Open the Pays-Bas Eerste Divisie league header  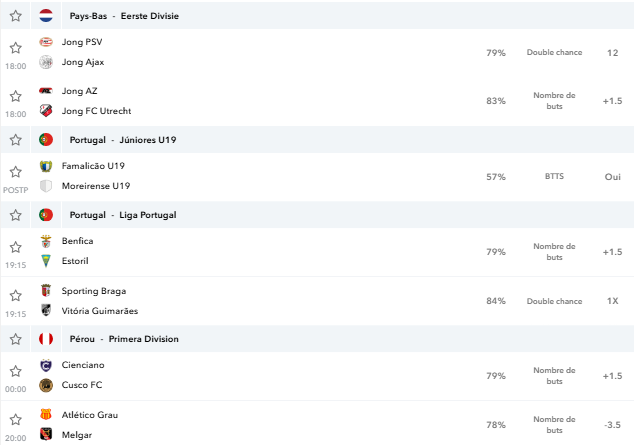click(x=124, y=16)
